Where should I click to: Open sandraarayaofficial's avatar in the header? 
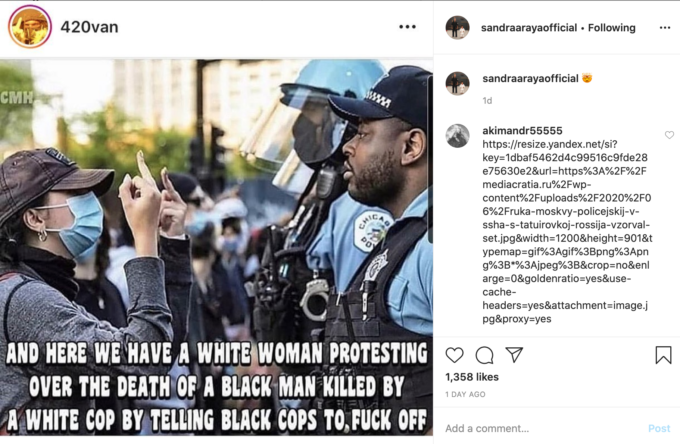coord(458,27)
